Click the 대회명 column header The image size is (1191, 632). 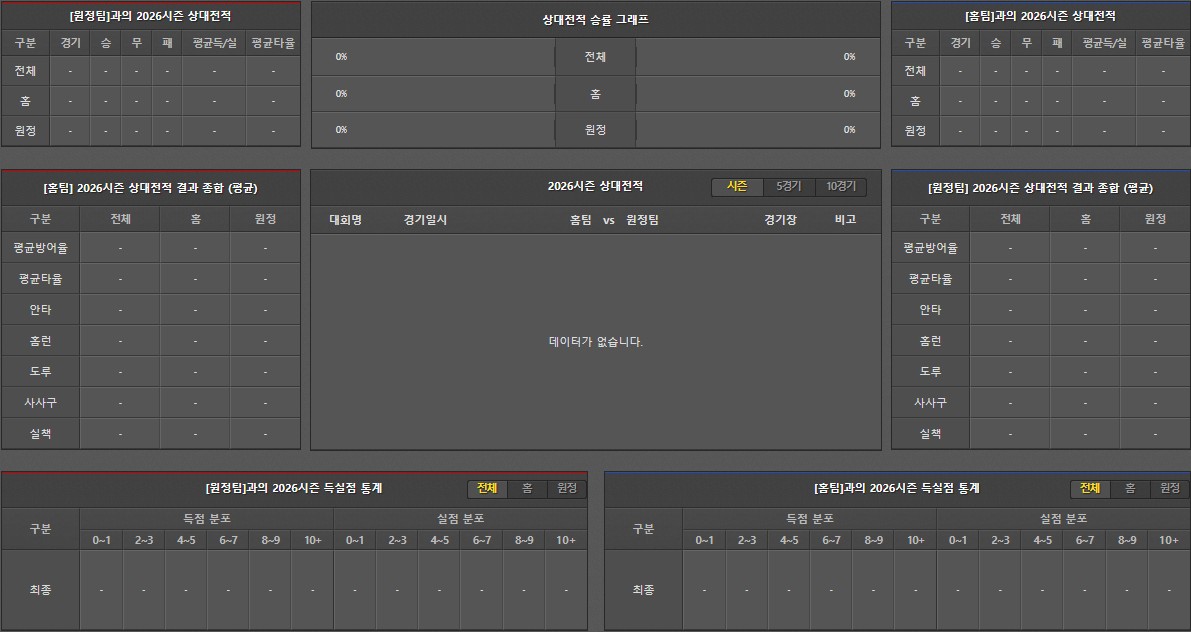click(x=345, y=220)
